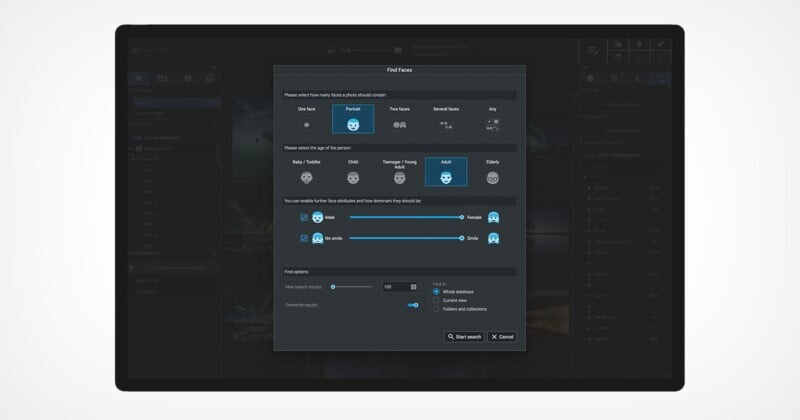Click the Max search results stepper arrows
800x420 pixels.
(413, 287)
